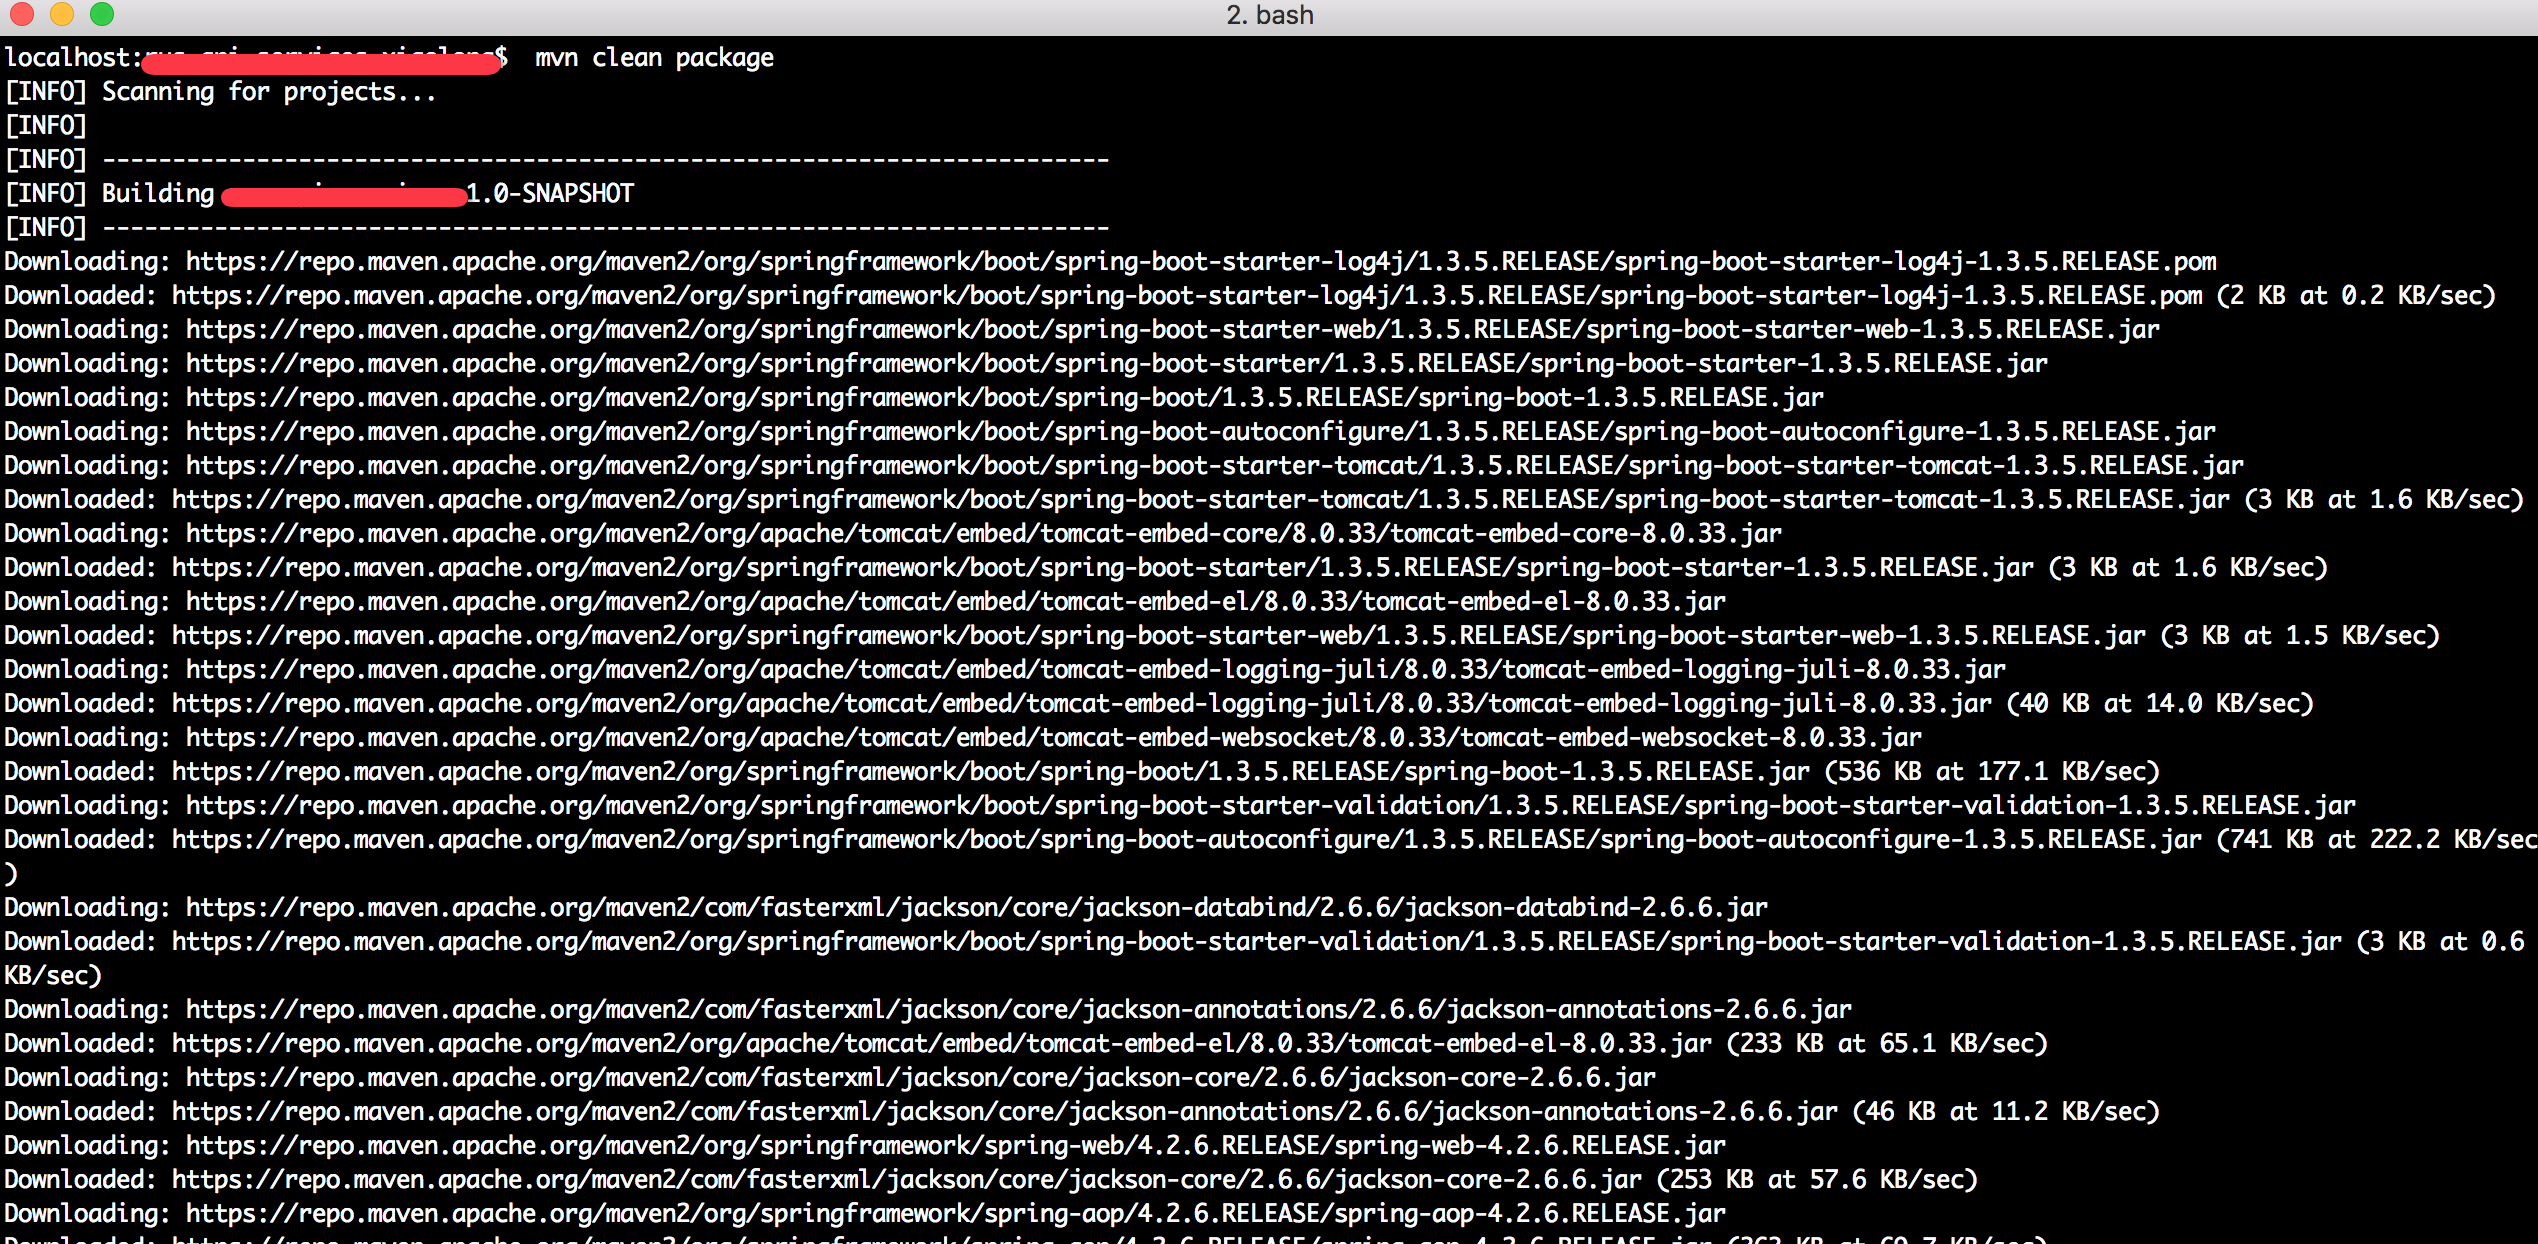Click the Downloading spring-boot-1.3.5.RELEASE.jar URL

[x=1005, y=398]
